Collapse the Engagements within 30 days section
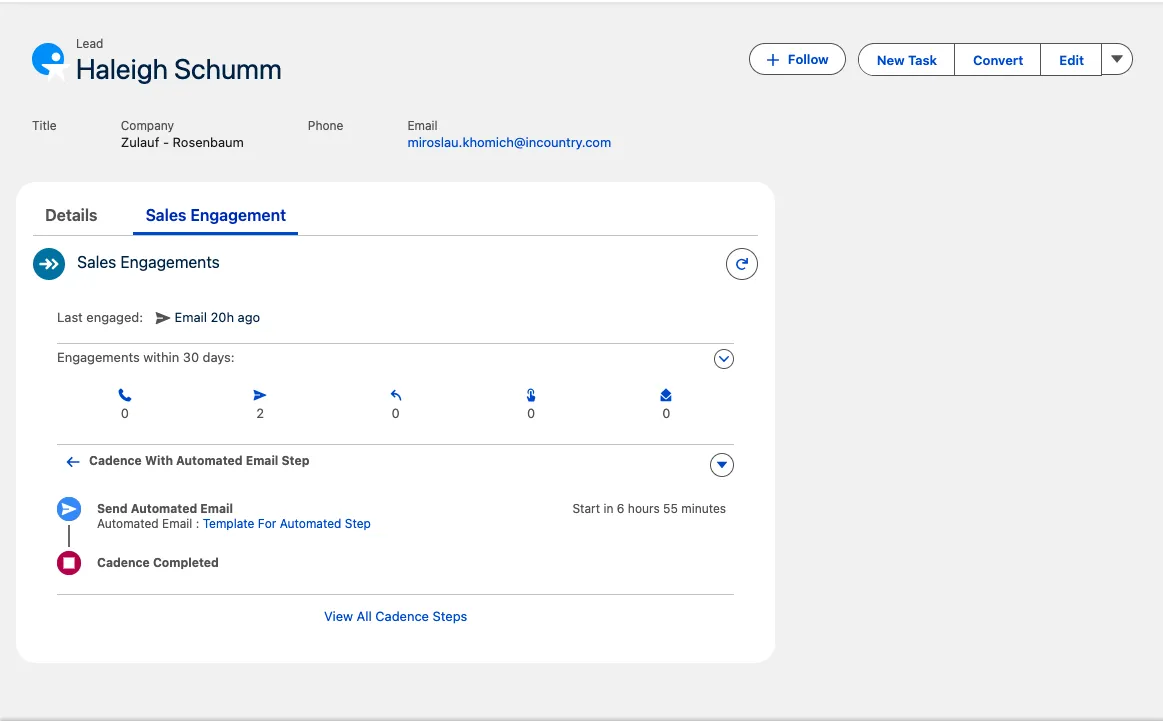 (x=724, y=358)
